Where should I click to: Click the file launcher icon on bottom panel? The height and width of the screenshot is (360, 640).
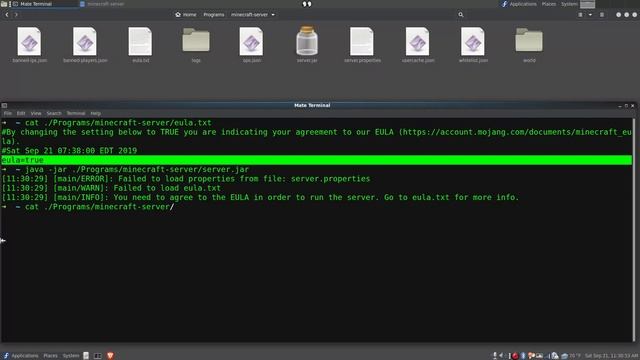click(86, 356)
